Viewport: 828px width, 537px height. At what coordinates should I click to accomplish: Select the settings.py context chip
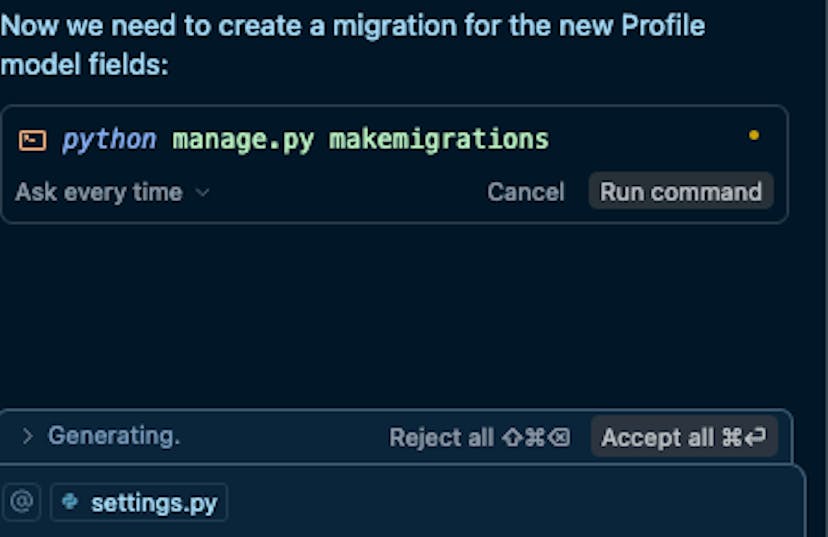coord(140,503)
